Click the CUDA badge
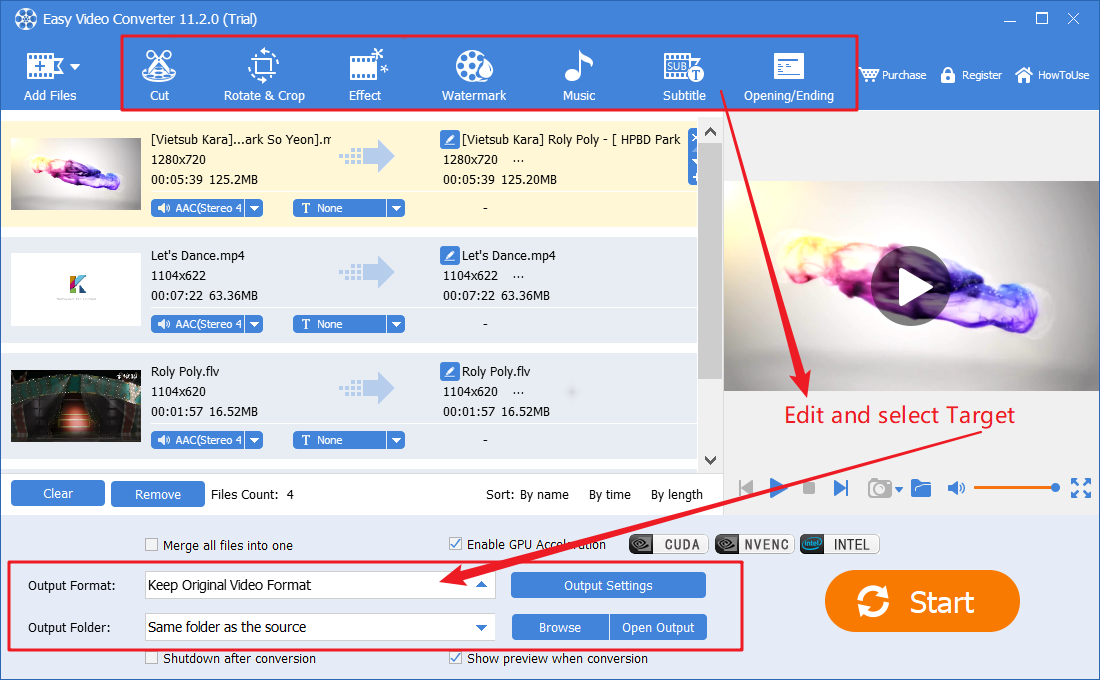Image resolution: width=1100 pixels, height=680 pixels. [x=669, y=545]
